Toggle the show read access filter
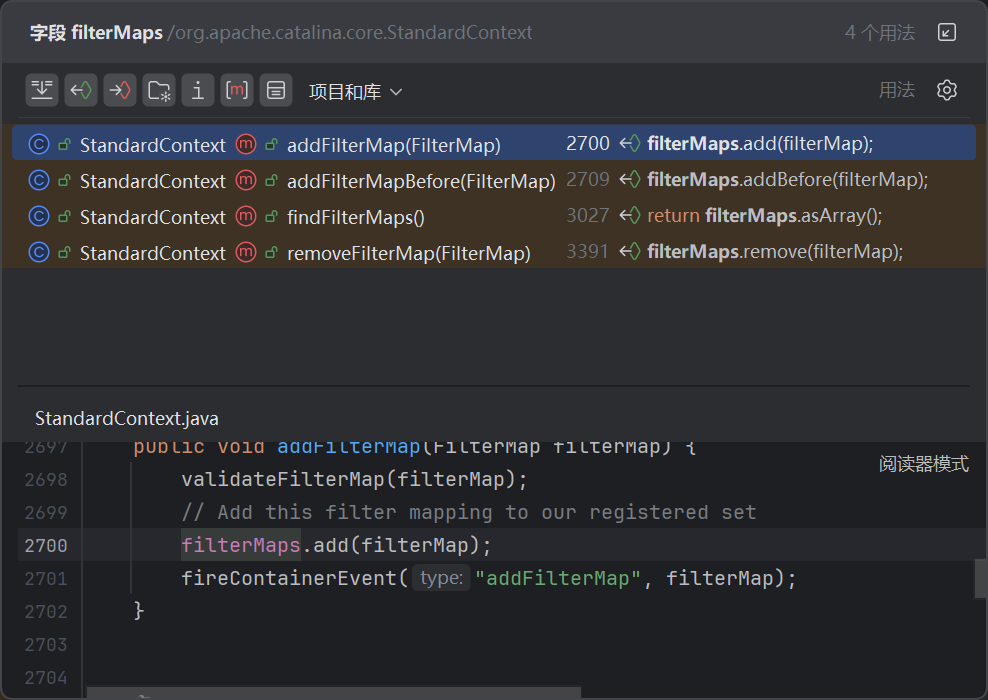988x700 pixels. coord(81,90)
